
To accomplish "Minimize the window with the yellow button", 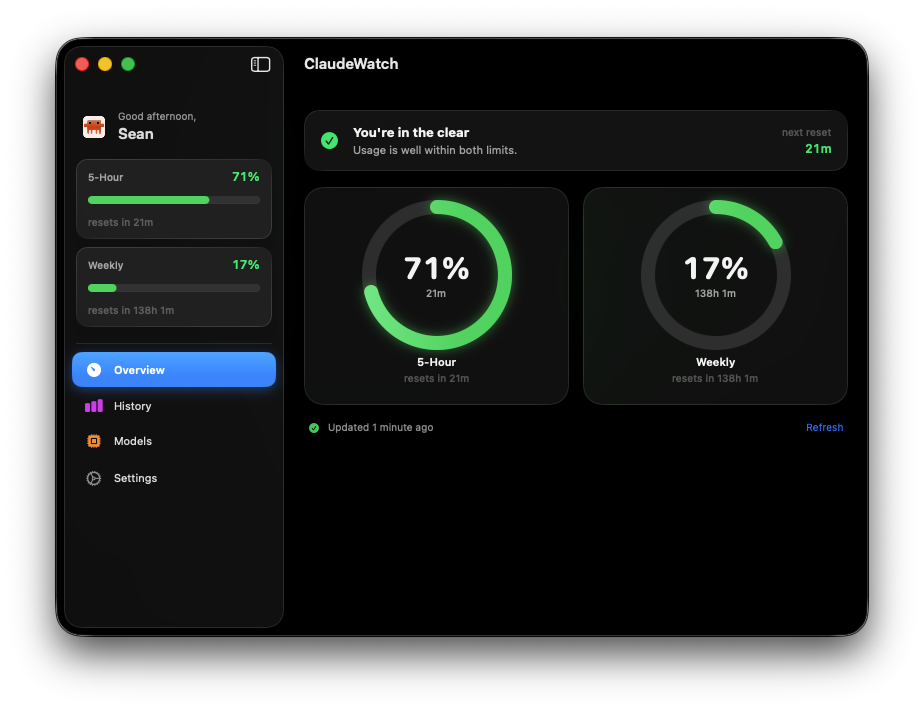I will tap(105, 64).
